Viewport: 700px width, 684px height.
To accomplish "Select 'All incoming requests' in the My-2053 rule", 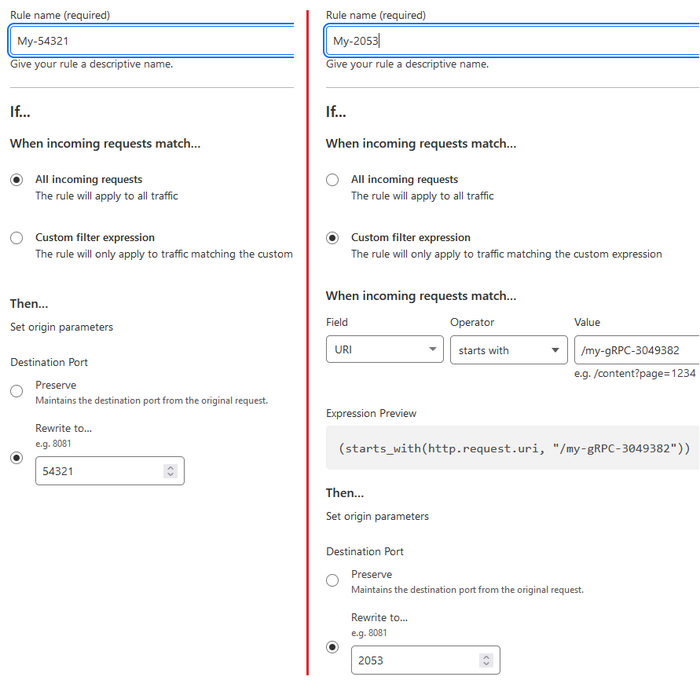I will 333,180.
